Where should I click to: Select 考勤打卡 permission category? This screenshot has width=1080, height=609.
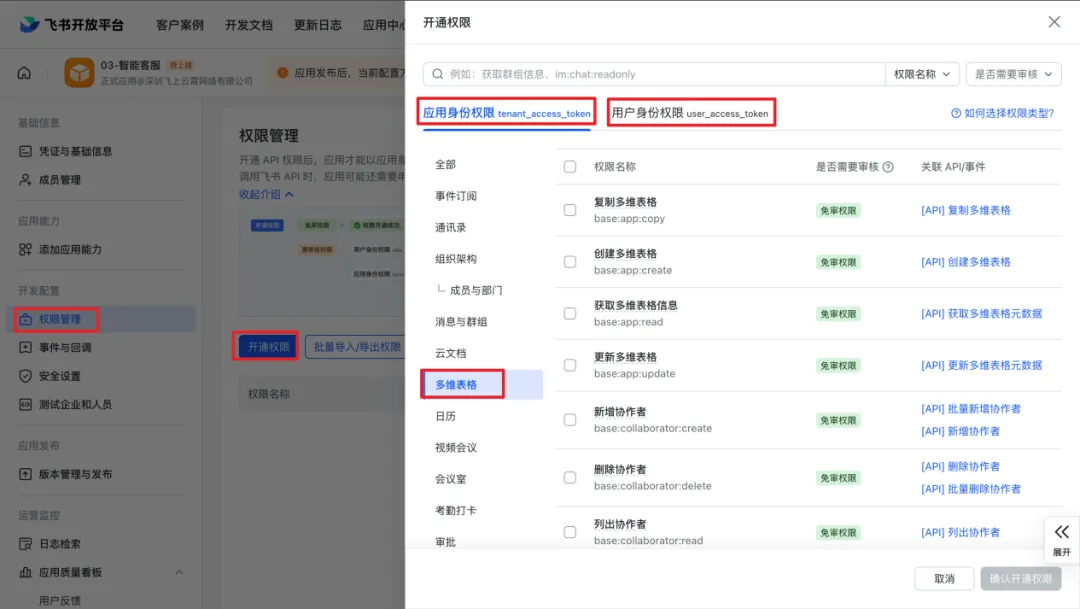click(x=456, y=510)
